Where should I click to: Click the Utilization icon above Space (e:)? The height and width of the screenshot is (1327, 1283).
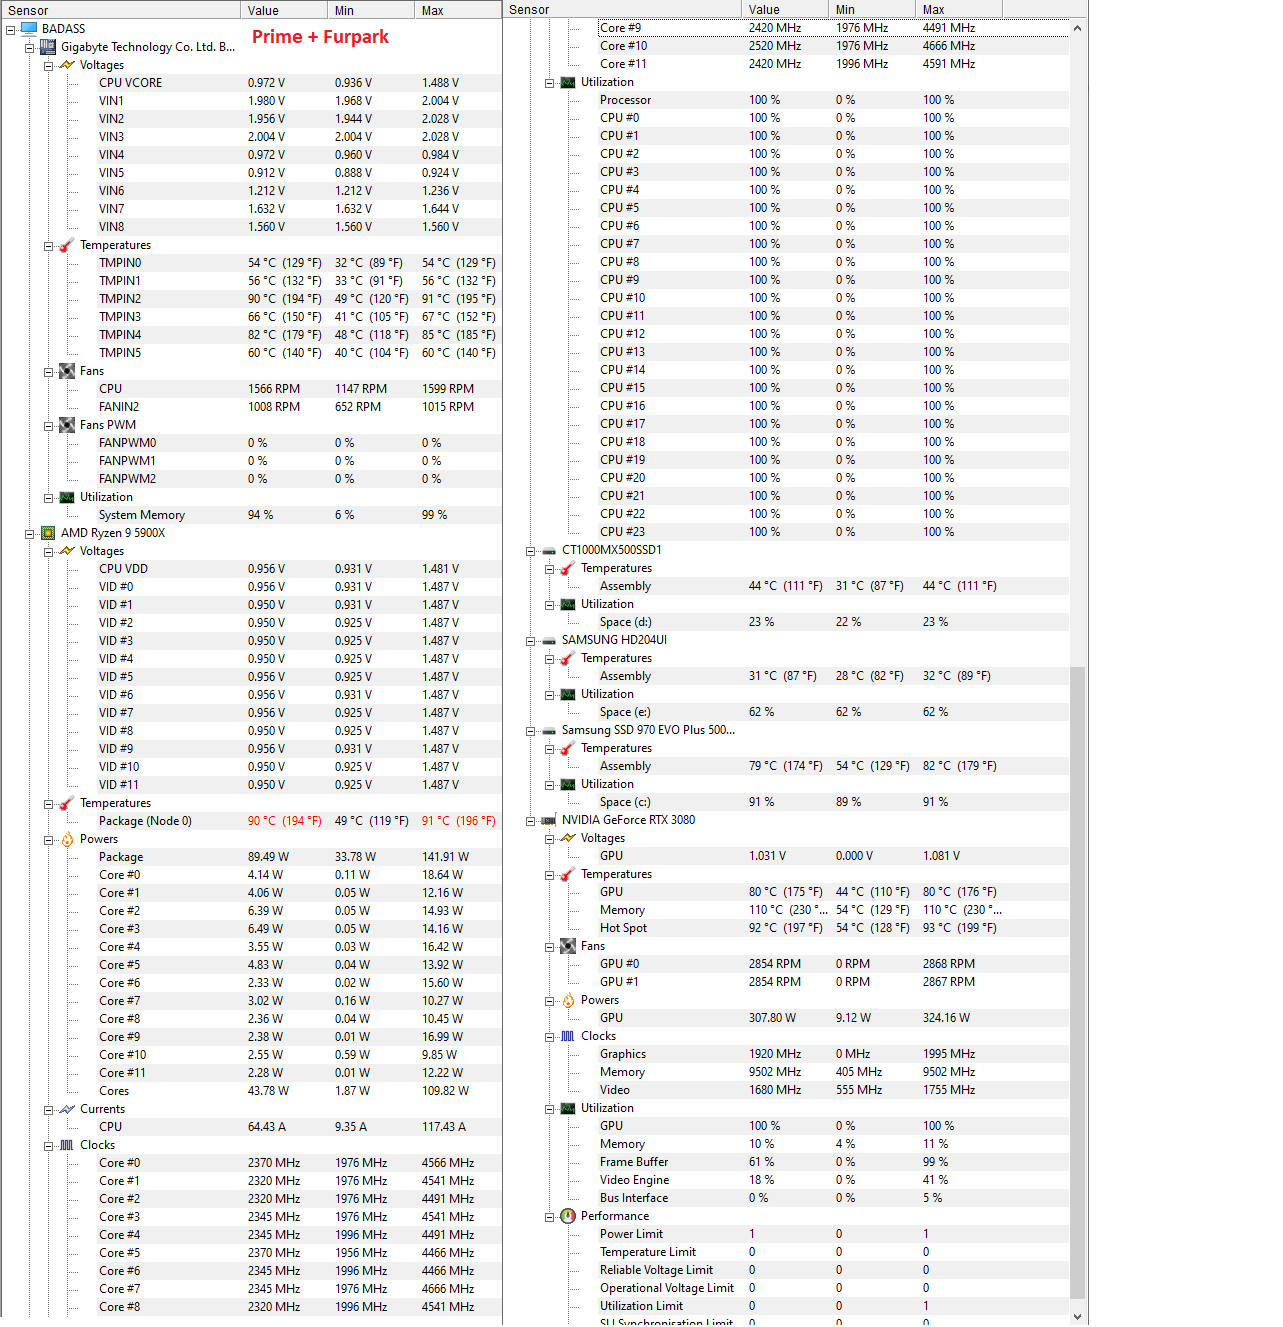pyautogui.click(x=568, y=694)
